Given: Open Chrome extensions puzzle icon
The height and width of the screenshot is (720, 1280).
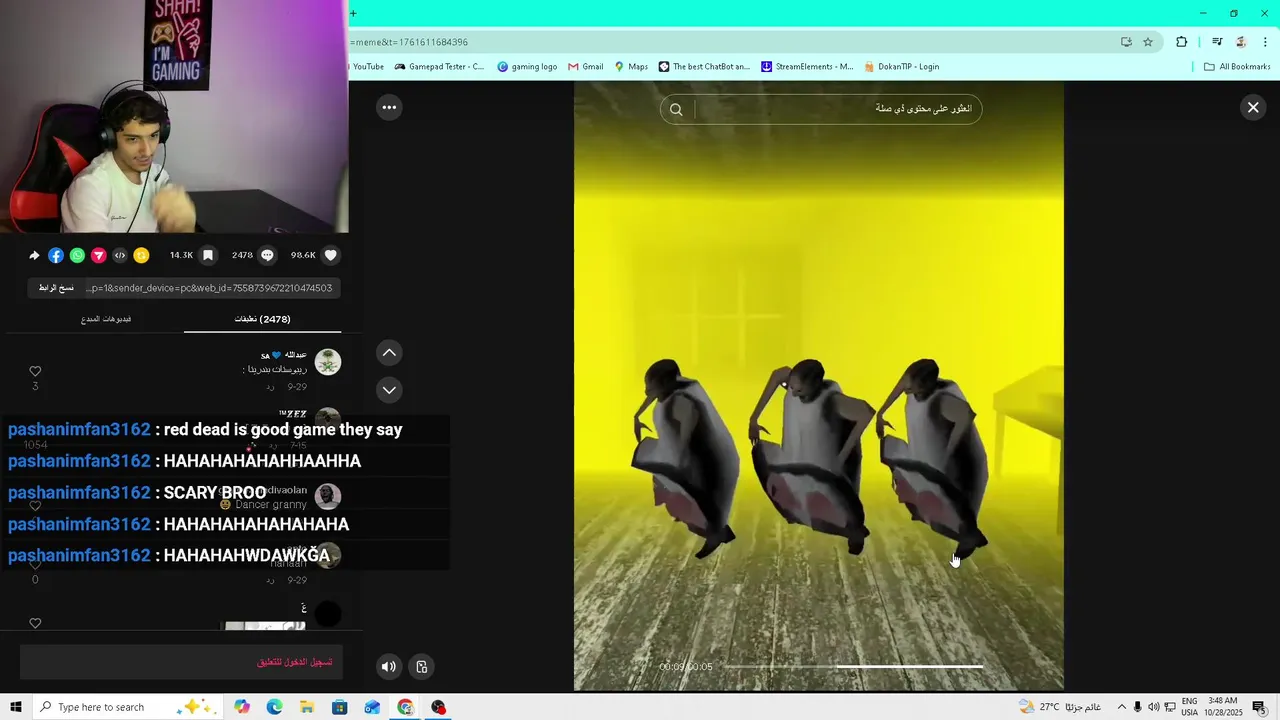Looking at the screenshot, I should click(1182, 42).
